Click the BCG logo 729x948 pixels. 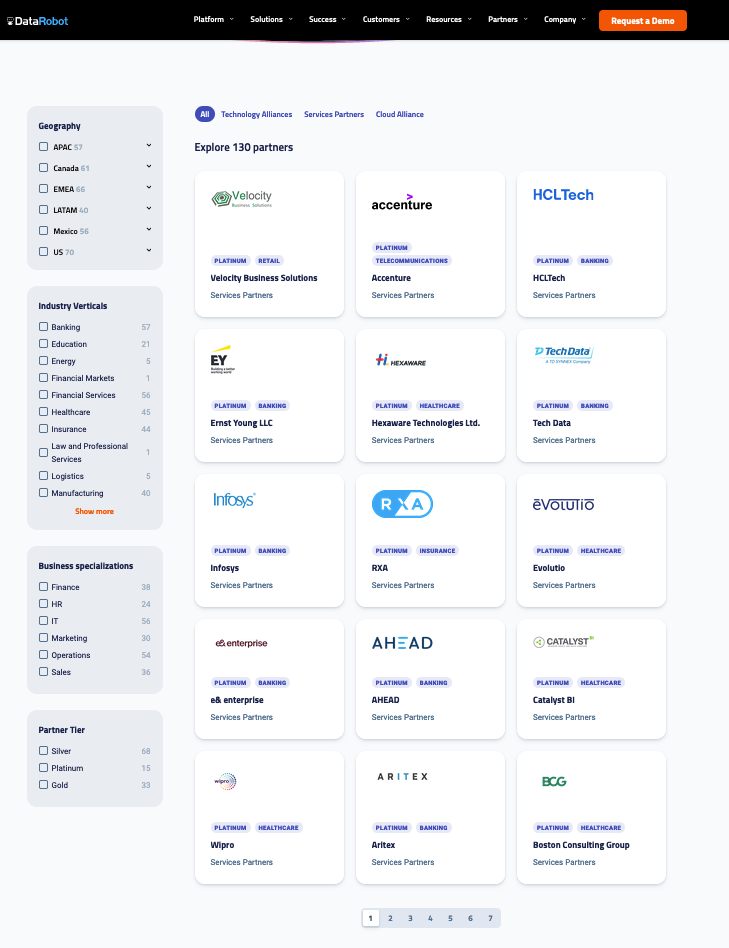tap(554, 781)
